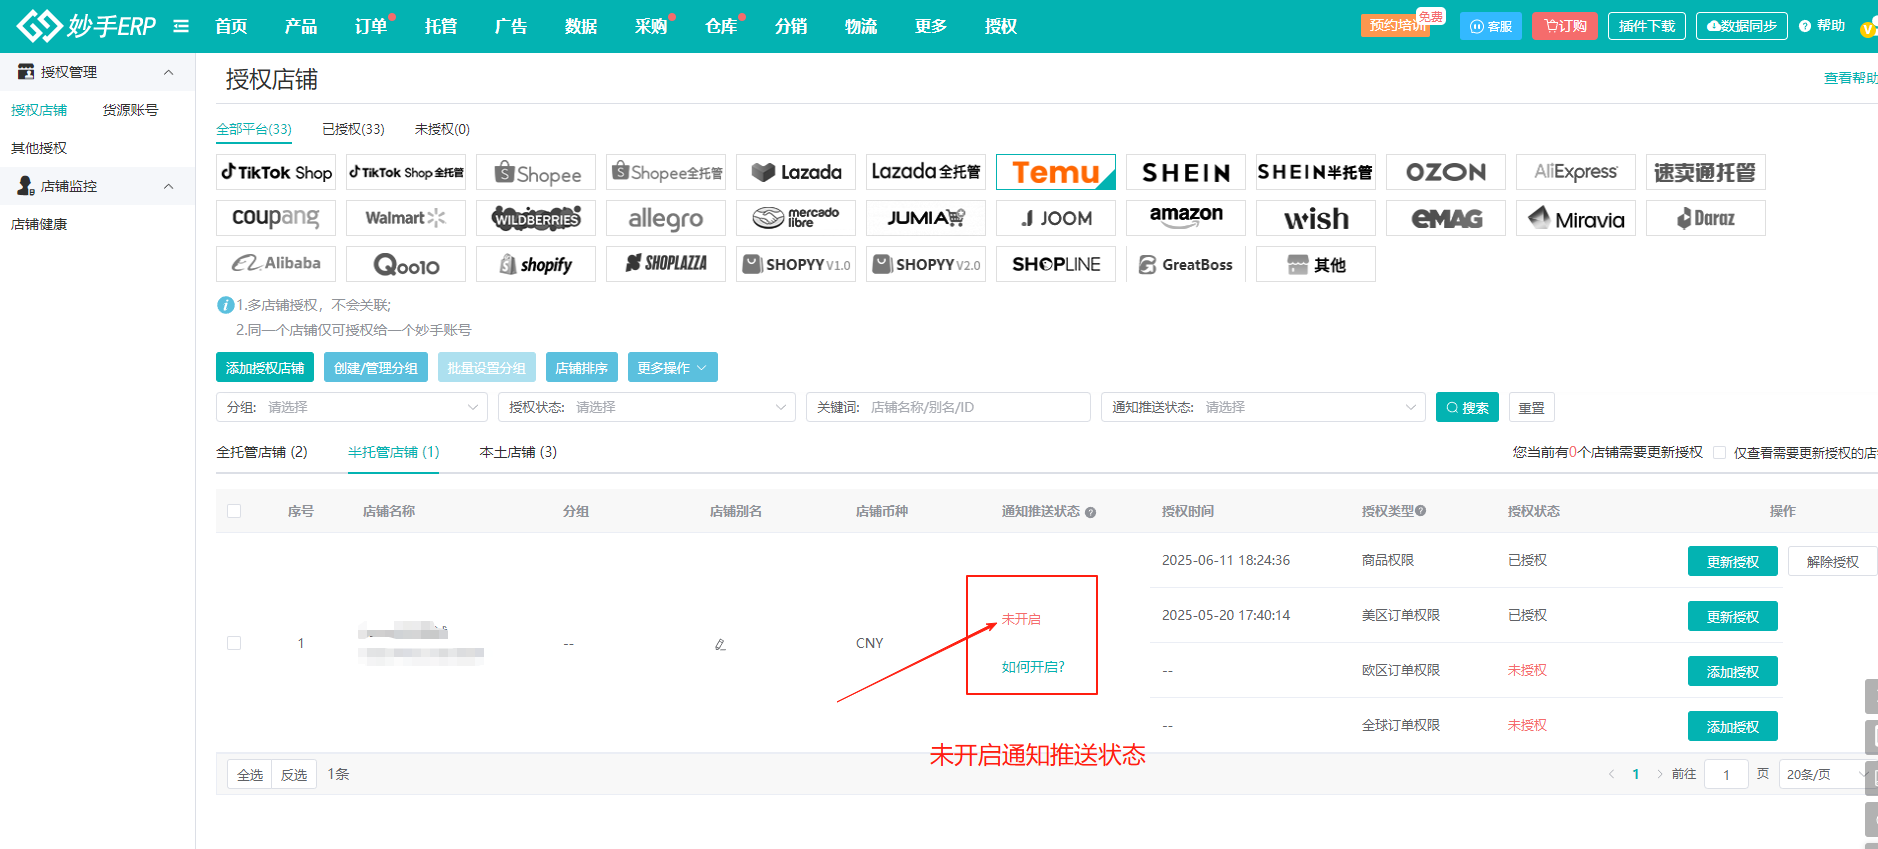Viewport: 1878px width, 849px height.
Task: Focus the 关键词 search input field
Action: tap(948, 407)
